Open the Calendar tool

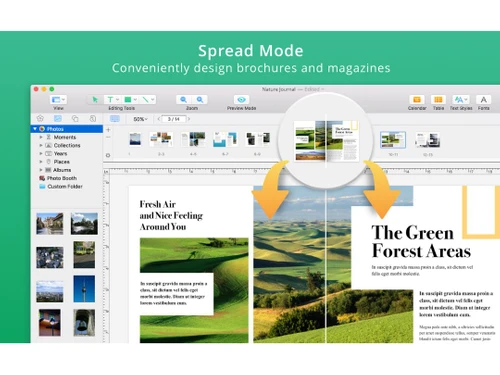417,99
